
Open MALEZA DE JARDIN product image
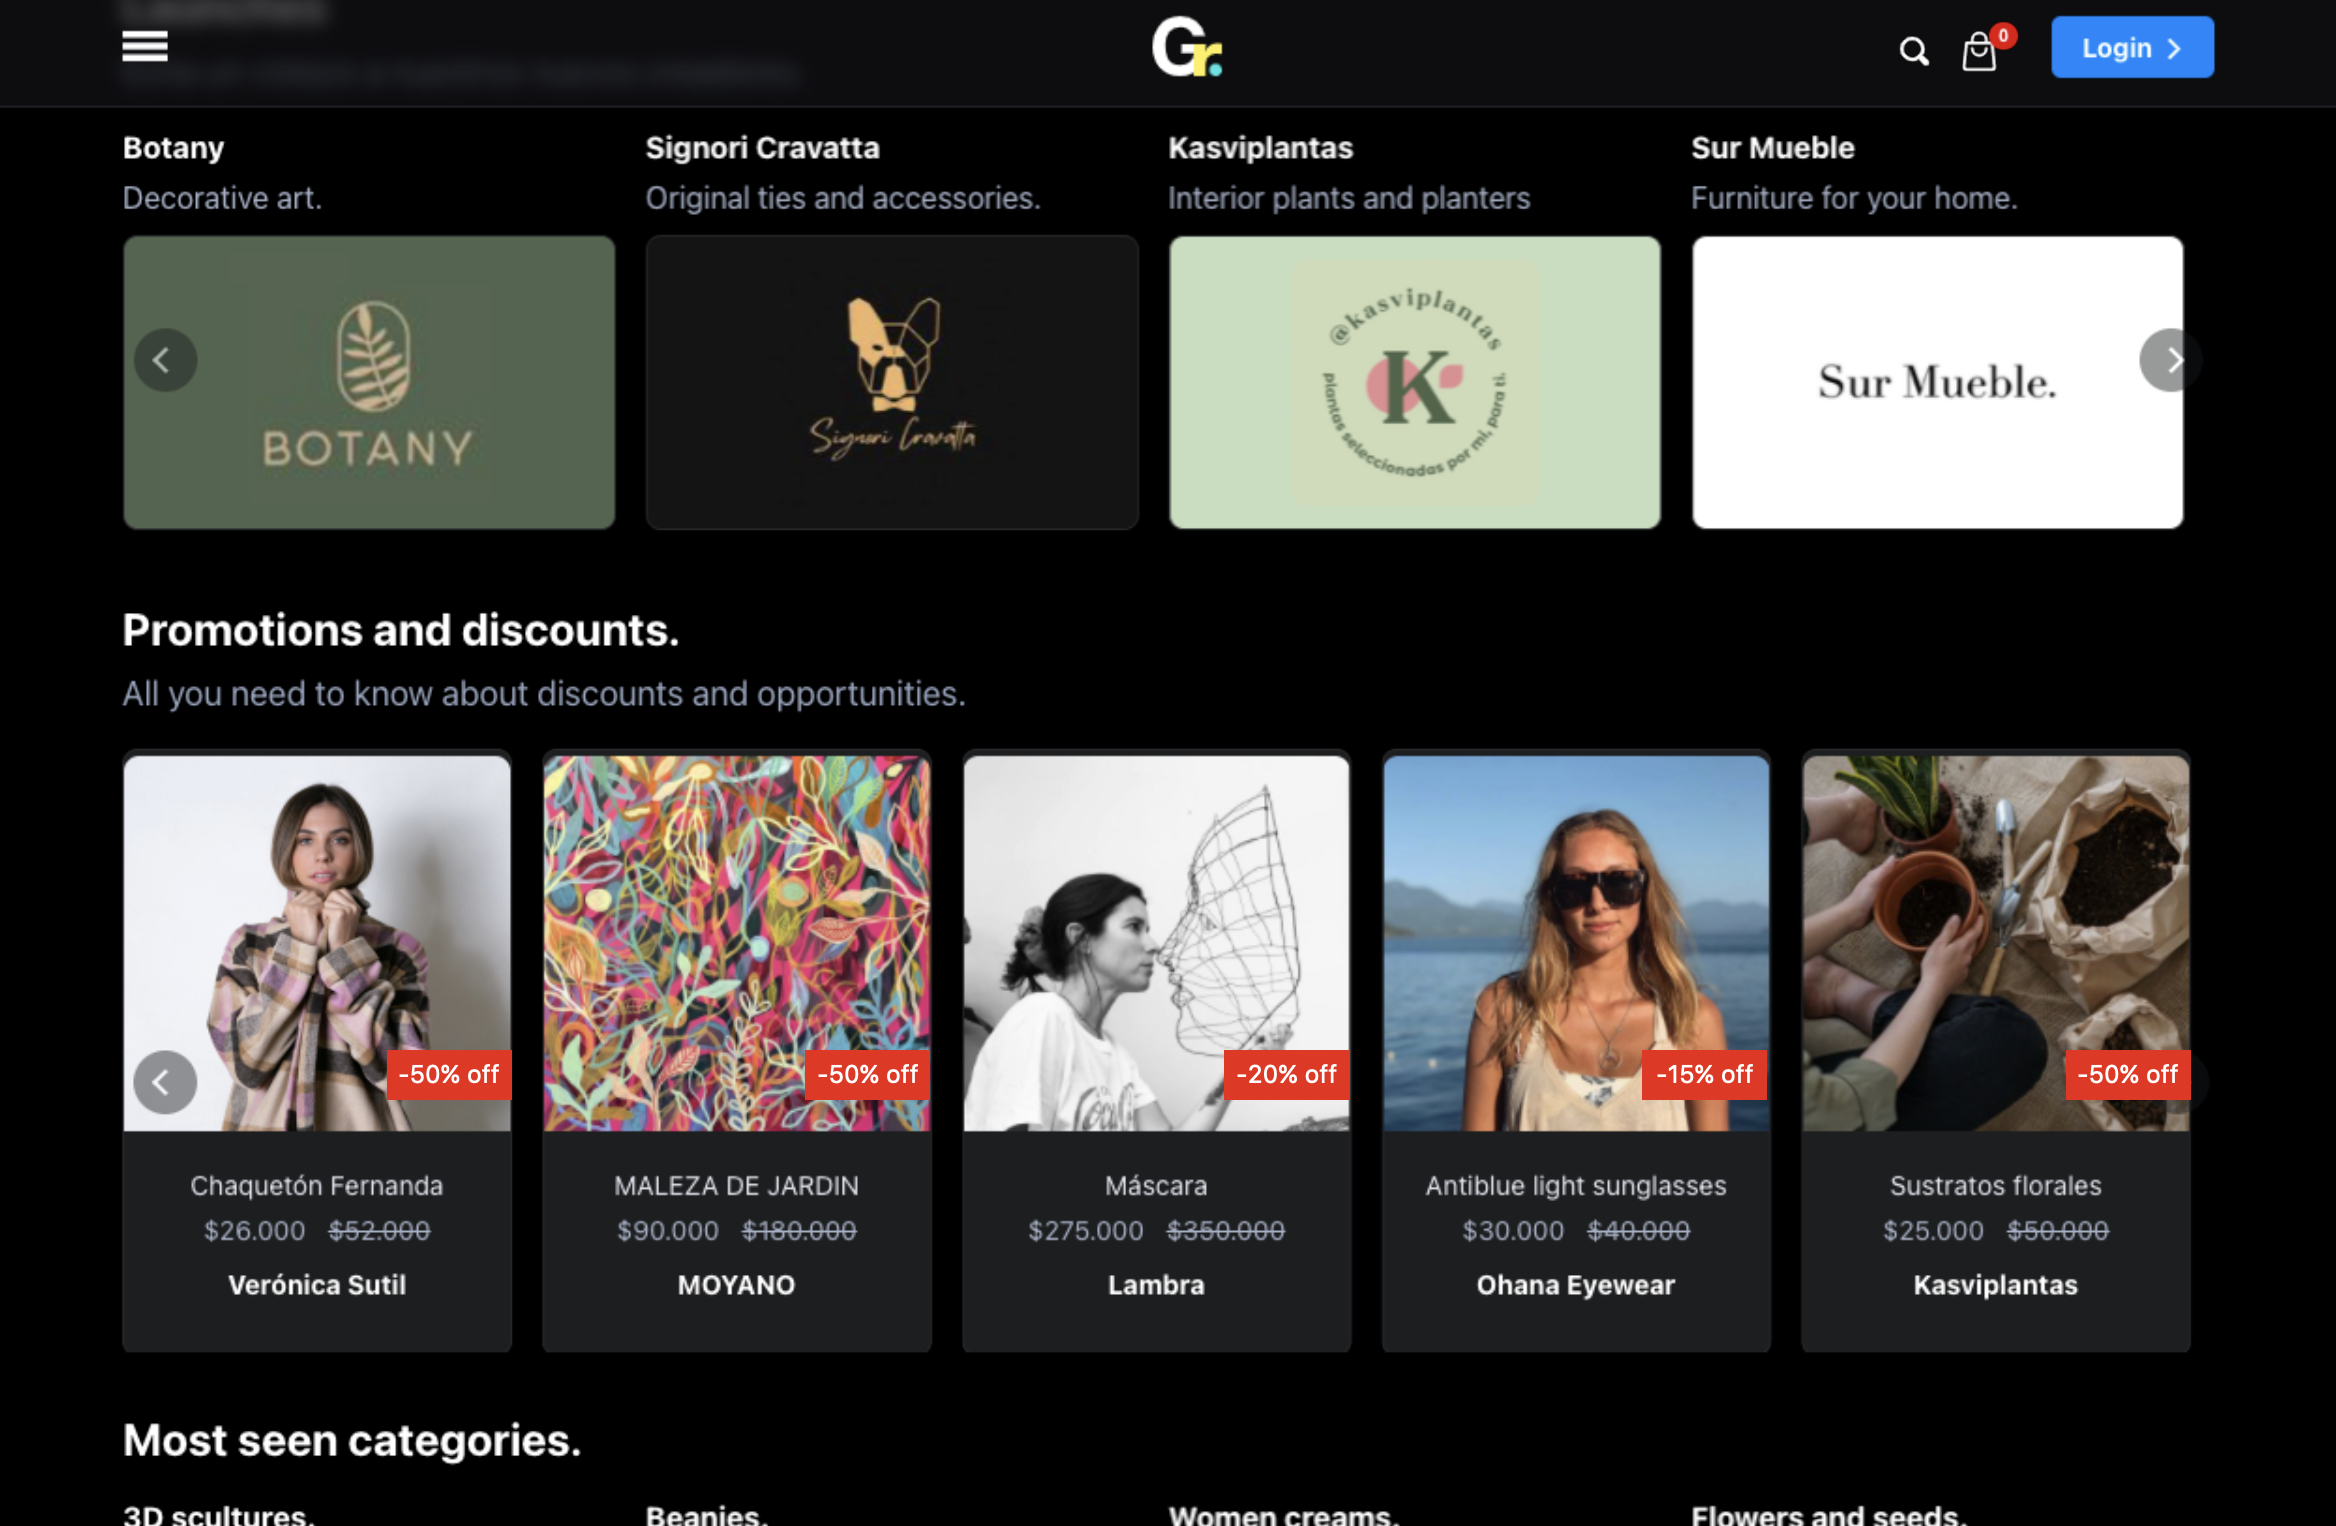point(737,943)
